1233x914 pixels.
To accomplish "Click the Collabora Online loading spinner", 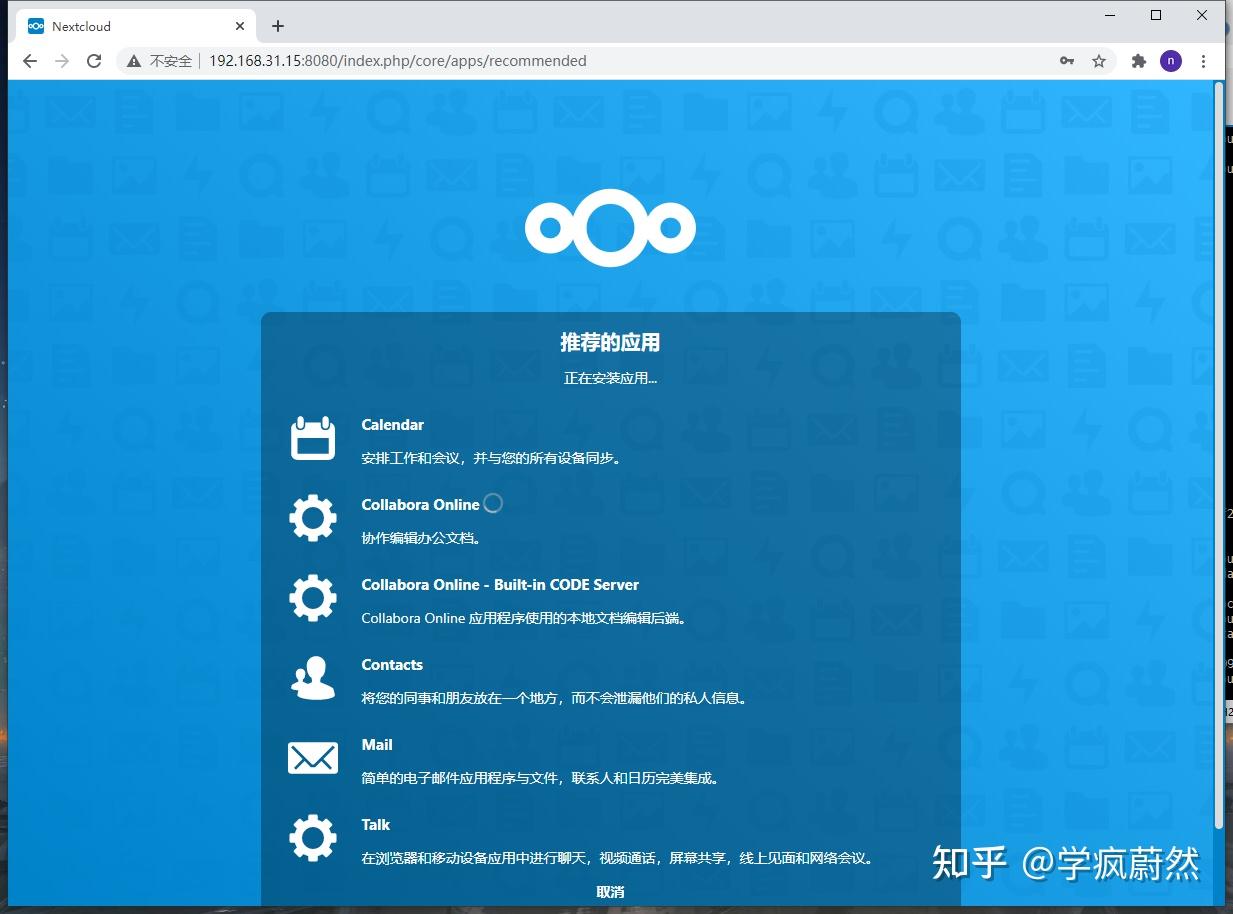I will click(x=492, y=503).
